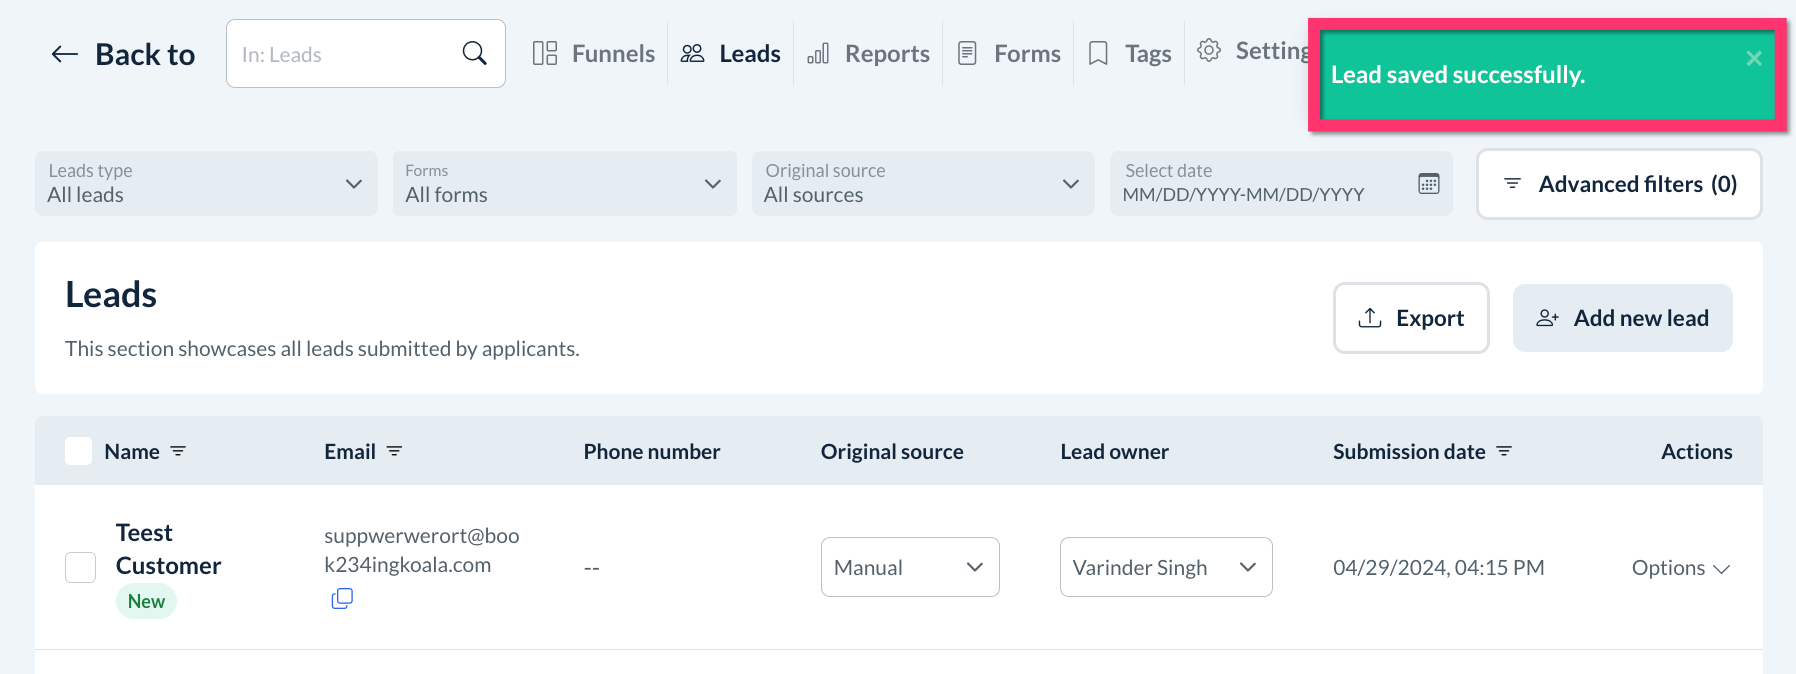
Task: Sort leads by Email column
Action: coord(394,451)
